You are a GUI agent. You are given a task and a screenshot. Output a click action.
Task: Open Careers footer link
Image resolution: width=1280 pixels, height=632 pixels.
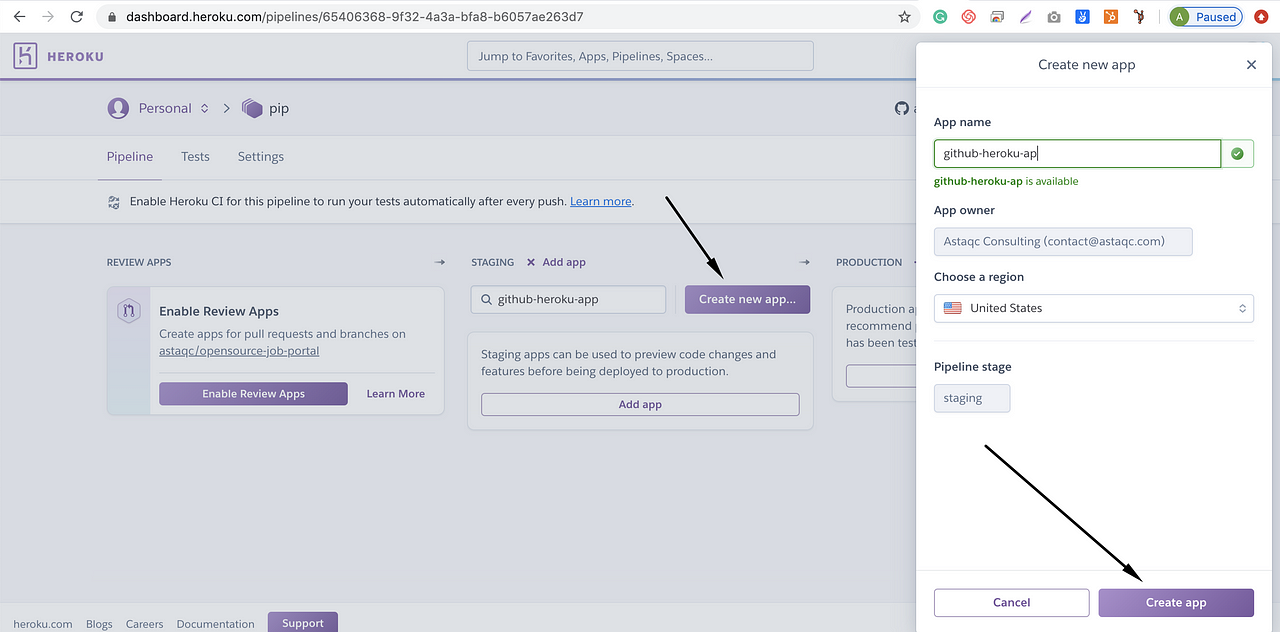pyautogui.click(x=144, y=624)
